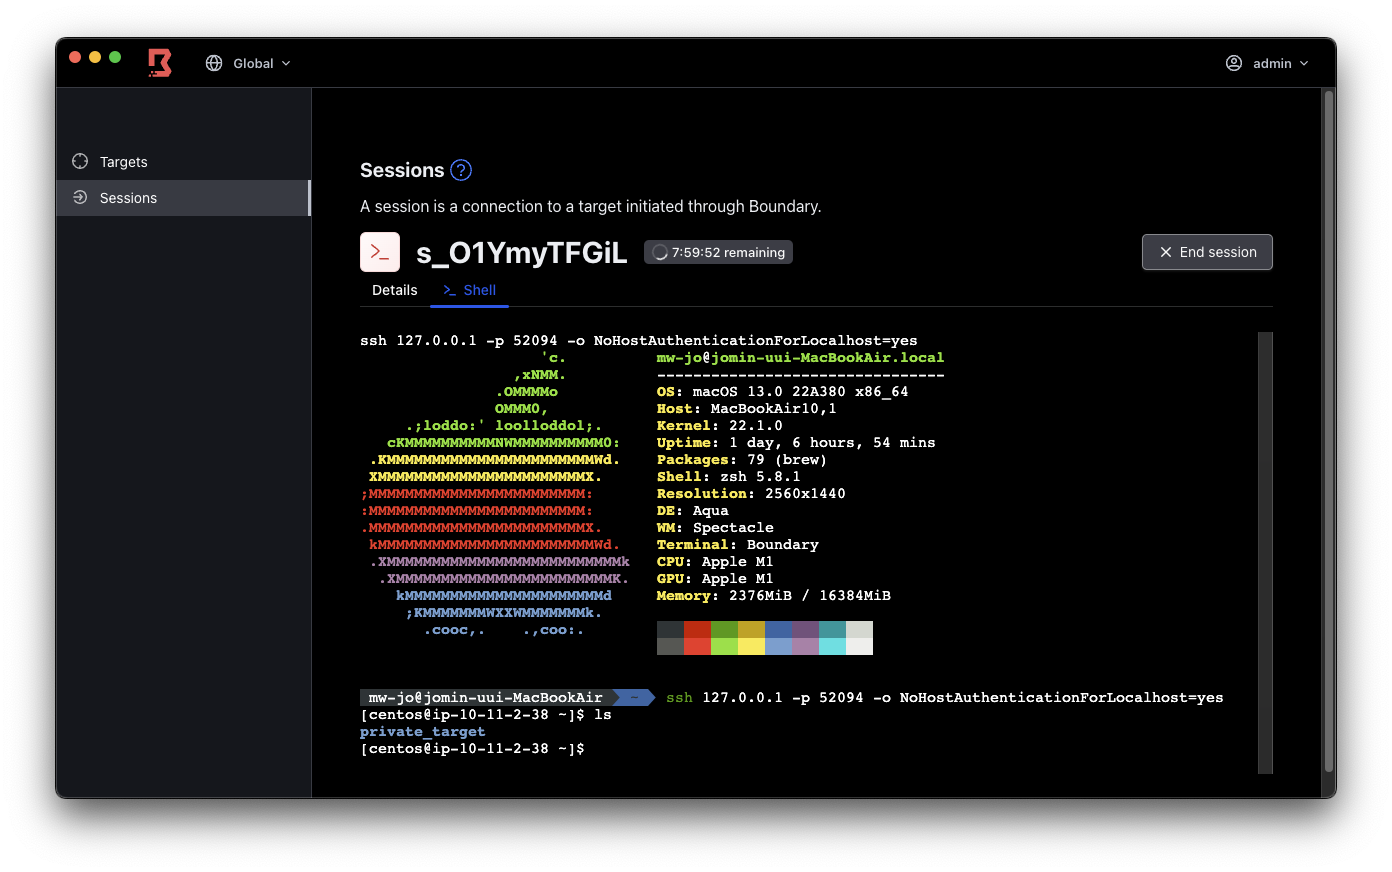Expand the admin account menu chevron
Image resolution: width=1392 pixels, height=872 pixels.
(x=1304, y=63)
